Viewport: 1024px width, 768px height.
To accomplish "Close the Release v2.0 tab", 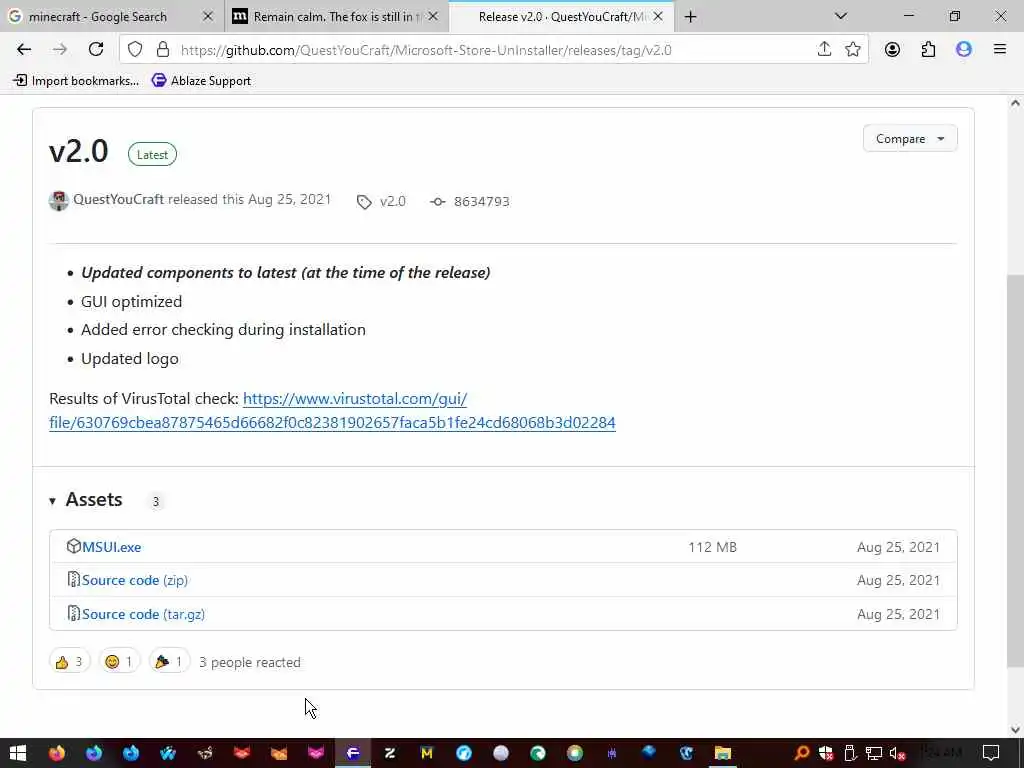I will pos(658,16).
